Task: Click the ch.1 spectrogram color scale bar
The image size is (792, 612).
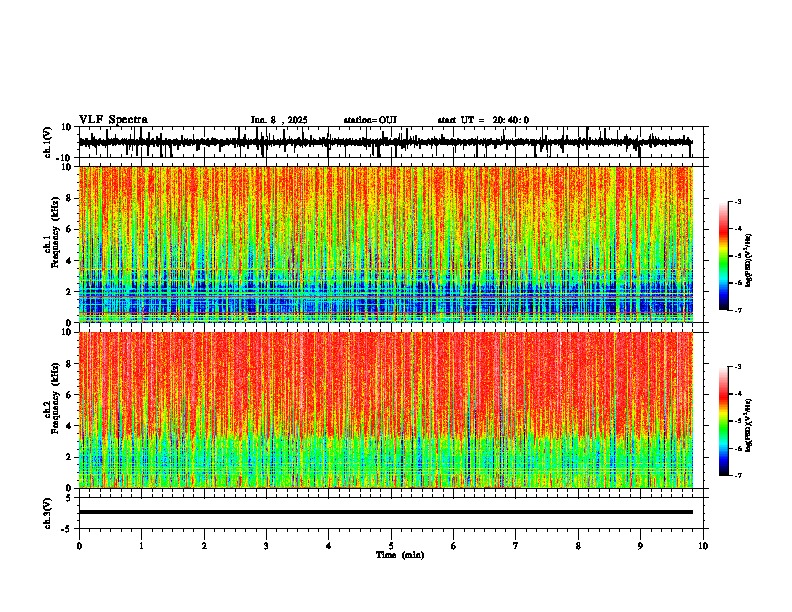Action: pyautogui.click(x=724, y=256)
